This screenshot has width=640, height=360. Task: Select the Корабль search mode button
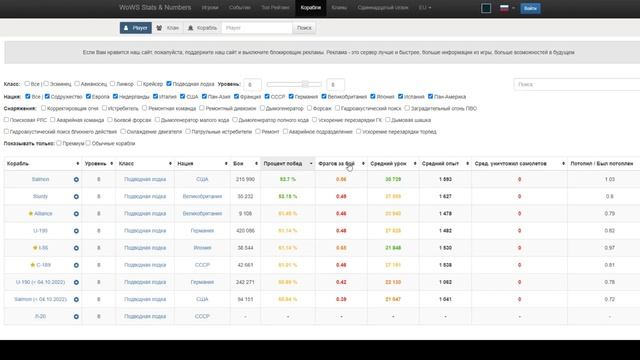pyautogui.click(x=202, y=28)
